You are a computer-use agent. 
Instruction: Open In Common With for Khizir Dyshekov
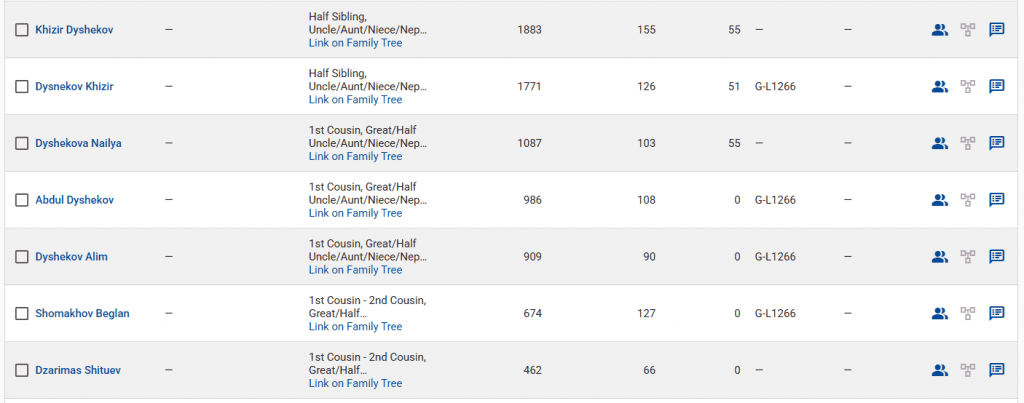pos(939,30)
